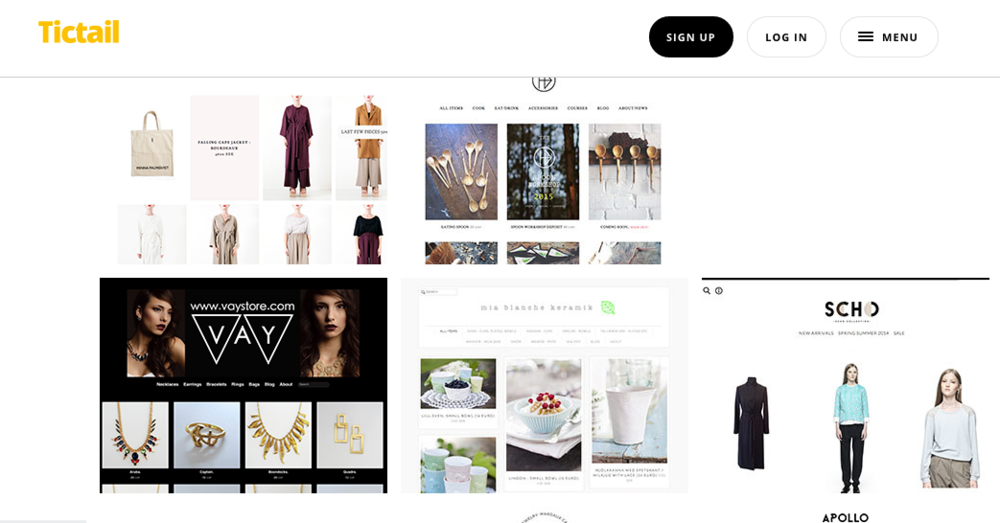Image resolution: width=1000 pixels, height=523 pixels.
Task: Click the VAY triangle logo banner
Action: (242, 334)
